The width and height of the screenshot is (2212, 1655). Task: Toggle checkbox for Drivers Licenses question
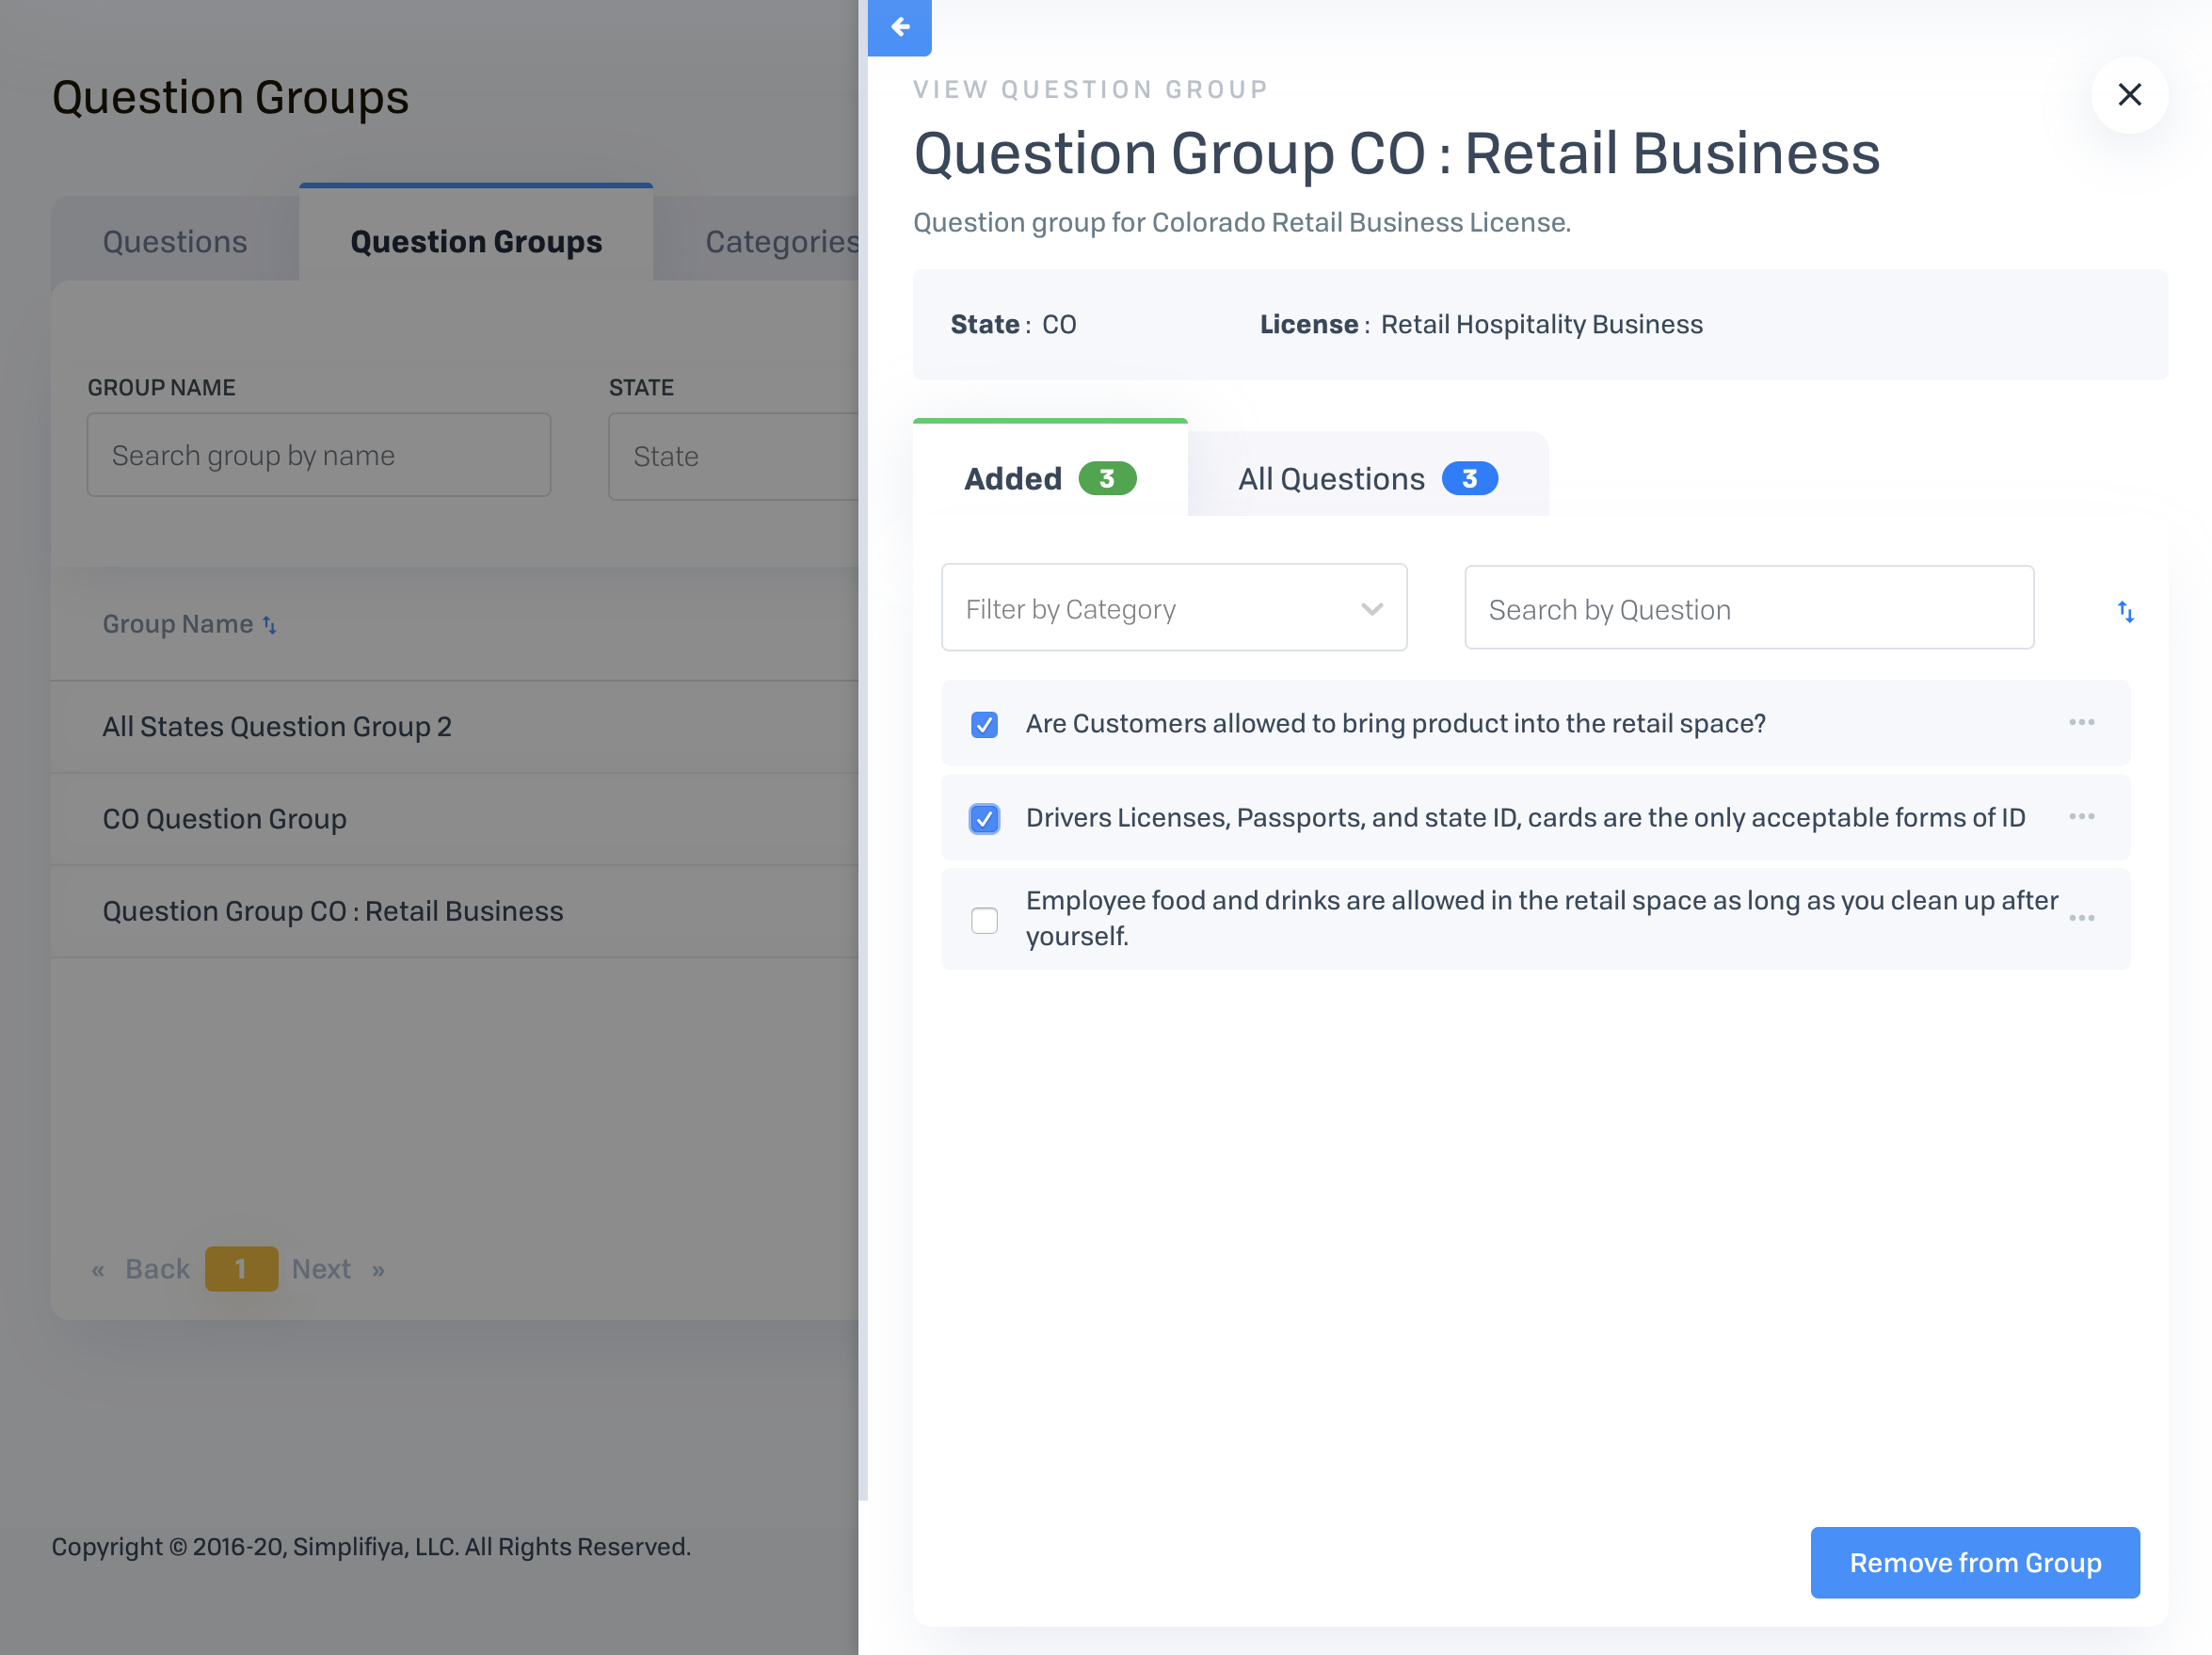[x=986, y=817]
